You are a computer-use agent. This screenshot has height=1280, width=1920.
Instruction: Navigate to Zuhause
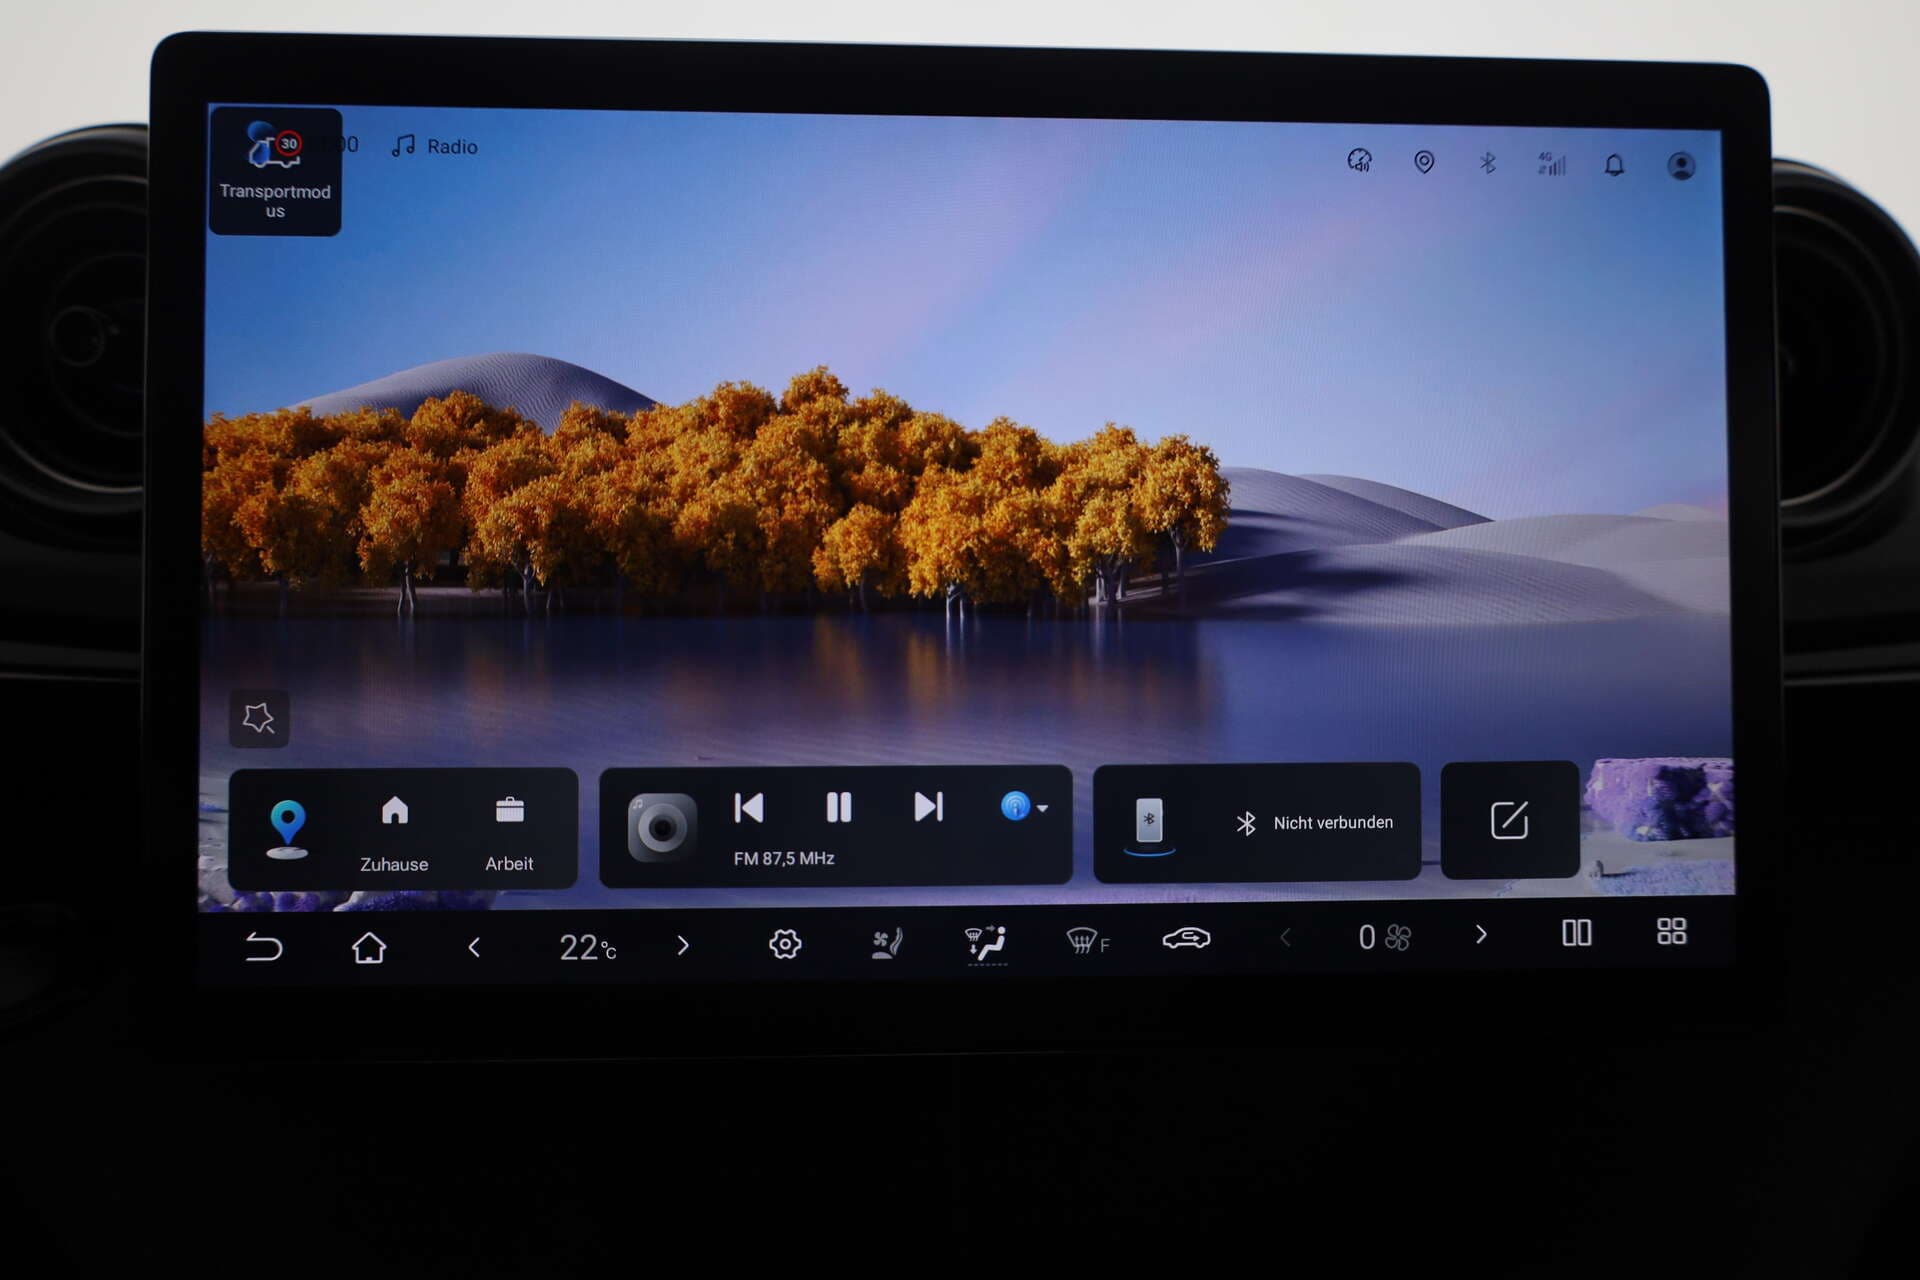(x=394, y=834)
